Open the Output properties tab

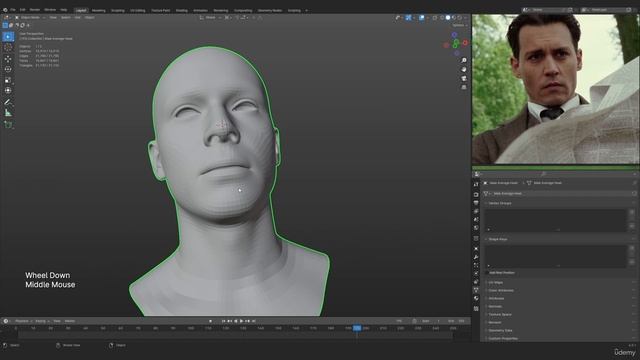tap(476, 203)
